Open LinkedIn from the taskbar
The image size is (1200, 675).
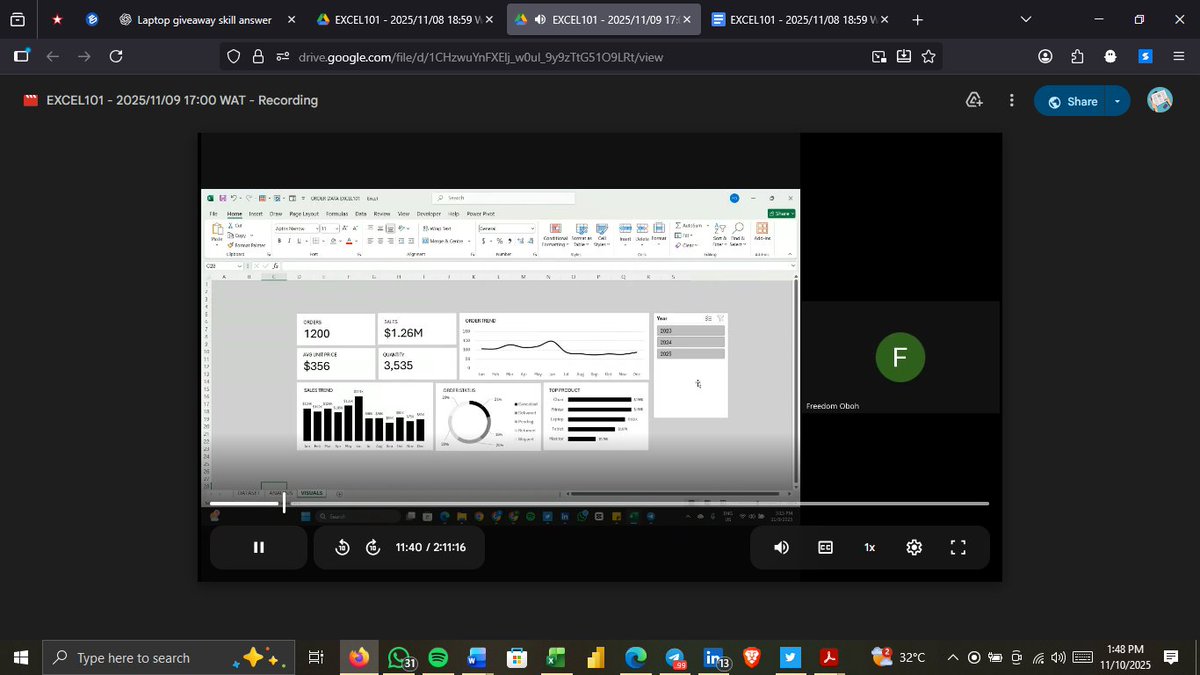point(716,658)
